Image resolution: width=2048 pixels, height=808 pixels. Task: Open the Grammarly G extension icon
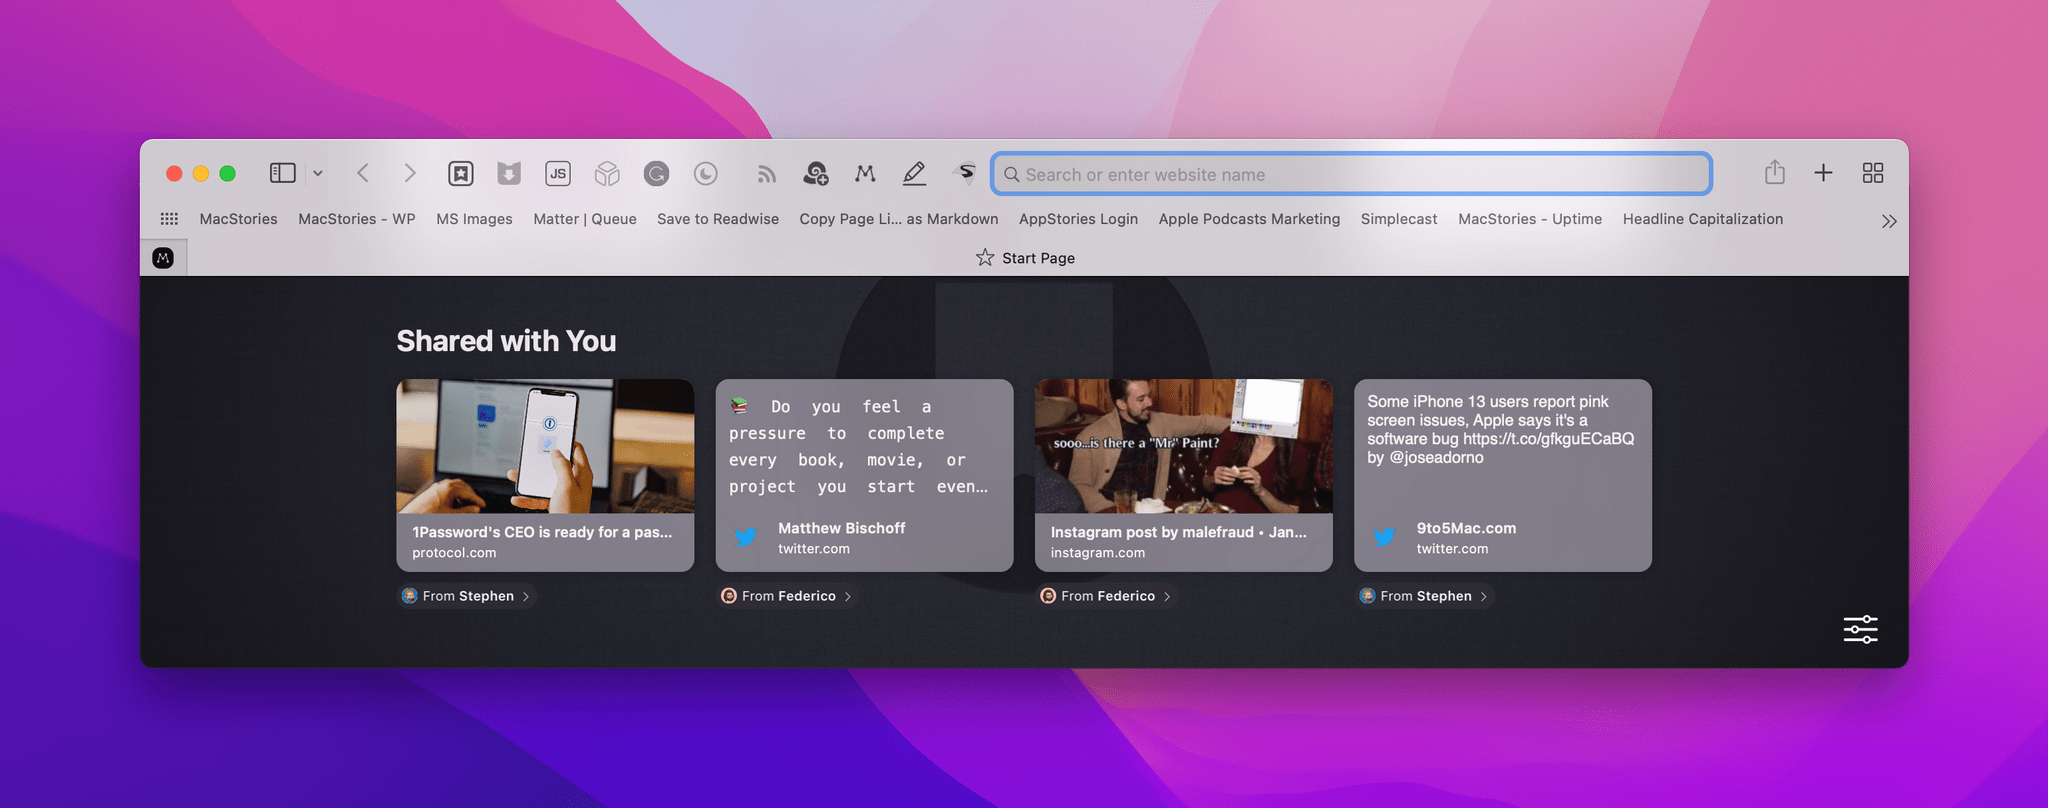[656, 174]
